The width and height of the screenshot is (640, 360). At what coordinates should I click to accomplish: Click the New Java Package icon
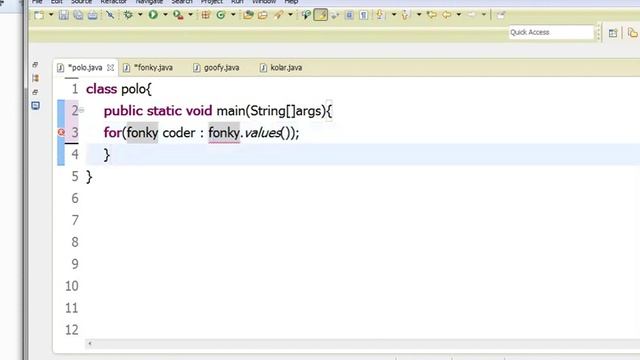pyautogui.click(x=206, y=15)
